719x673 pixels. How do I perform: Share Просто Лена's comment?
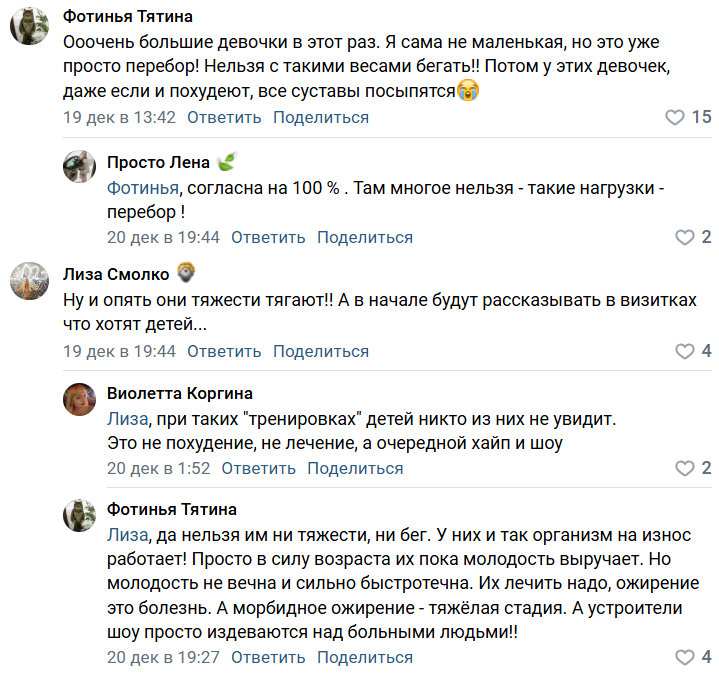point(365,238)
